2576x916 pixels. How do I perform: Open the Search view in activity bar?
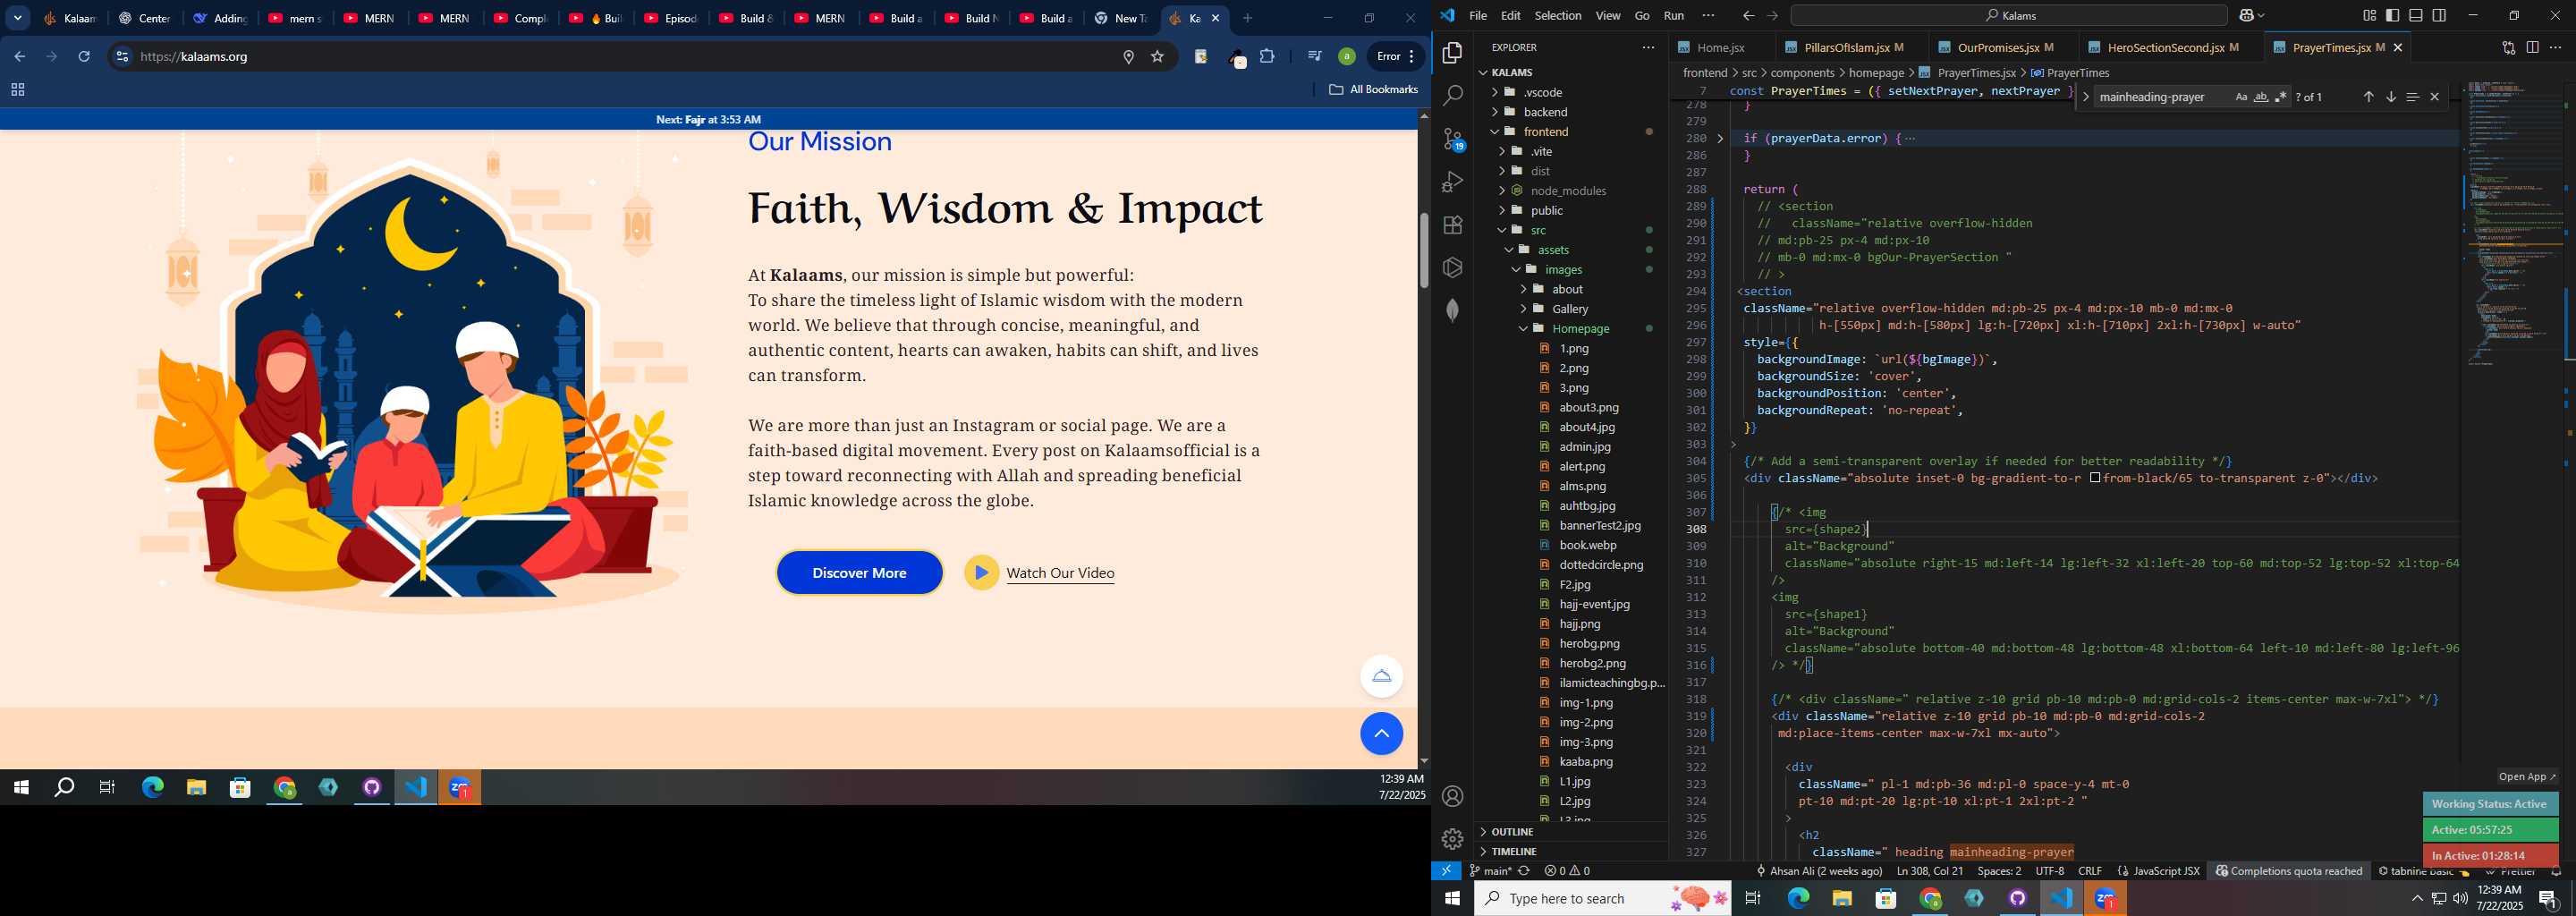(x=1452, y=96)
